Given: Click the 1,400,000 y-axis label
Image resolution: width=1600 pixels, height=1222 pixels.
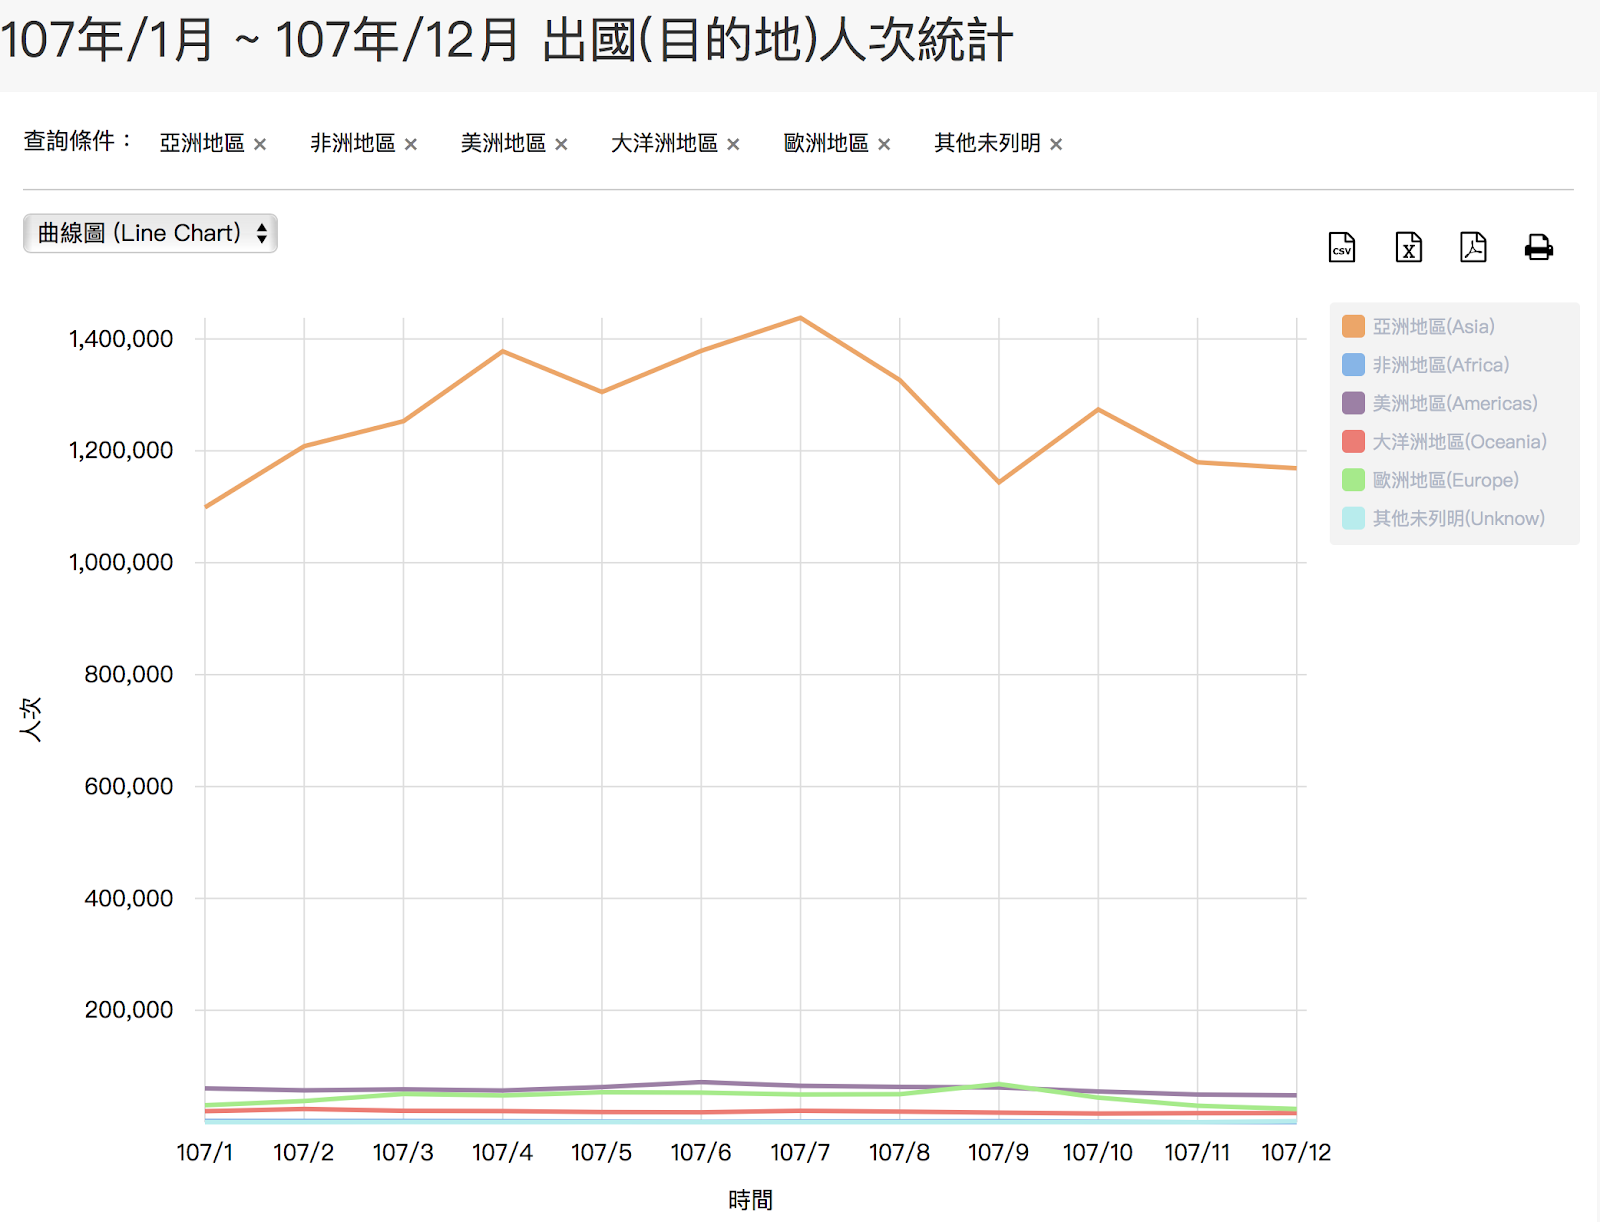Looking at the screenshot, I should pos(121,339).
